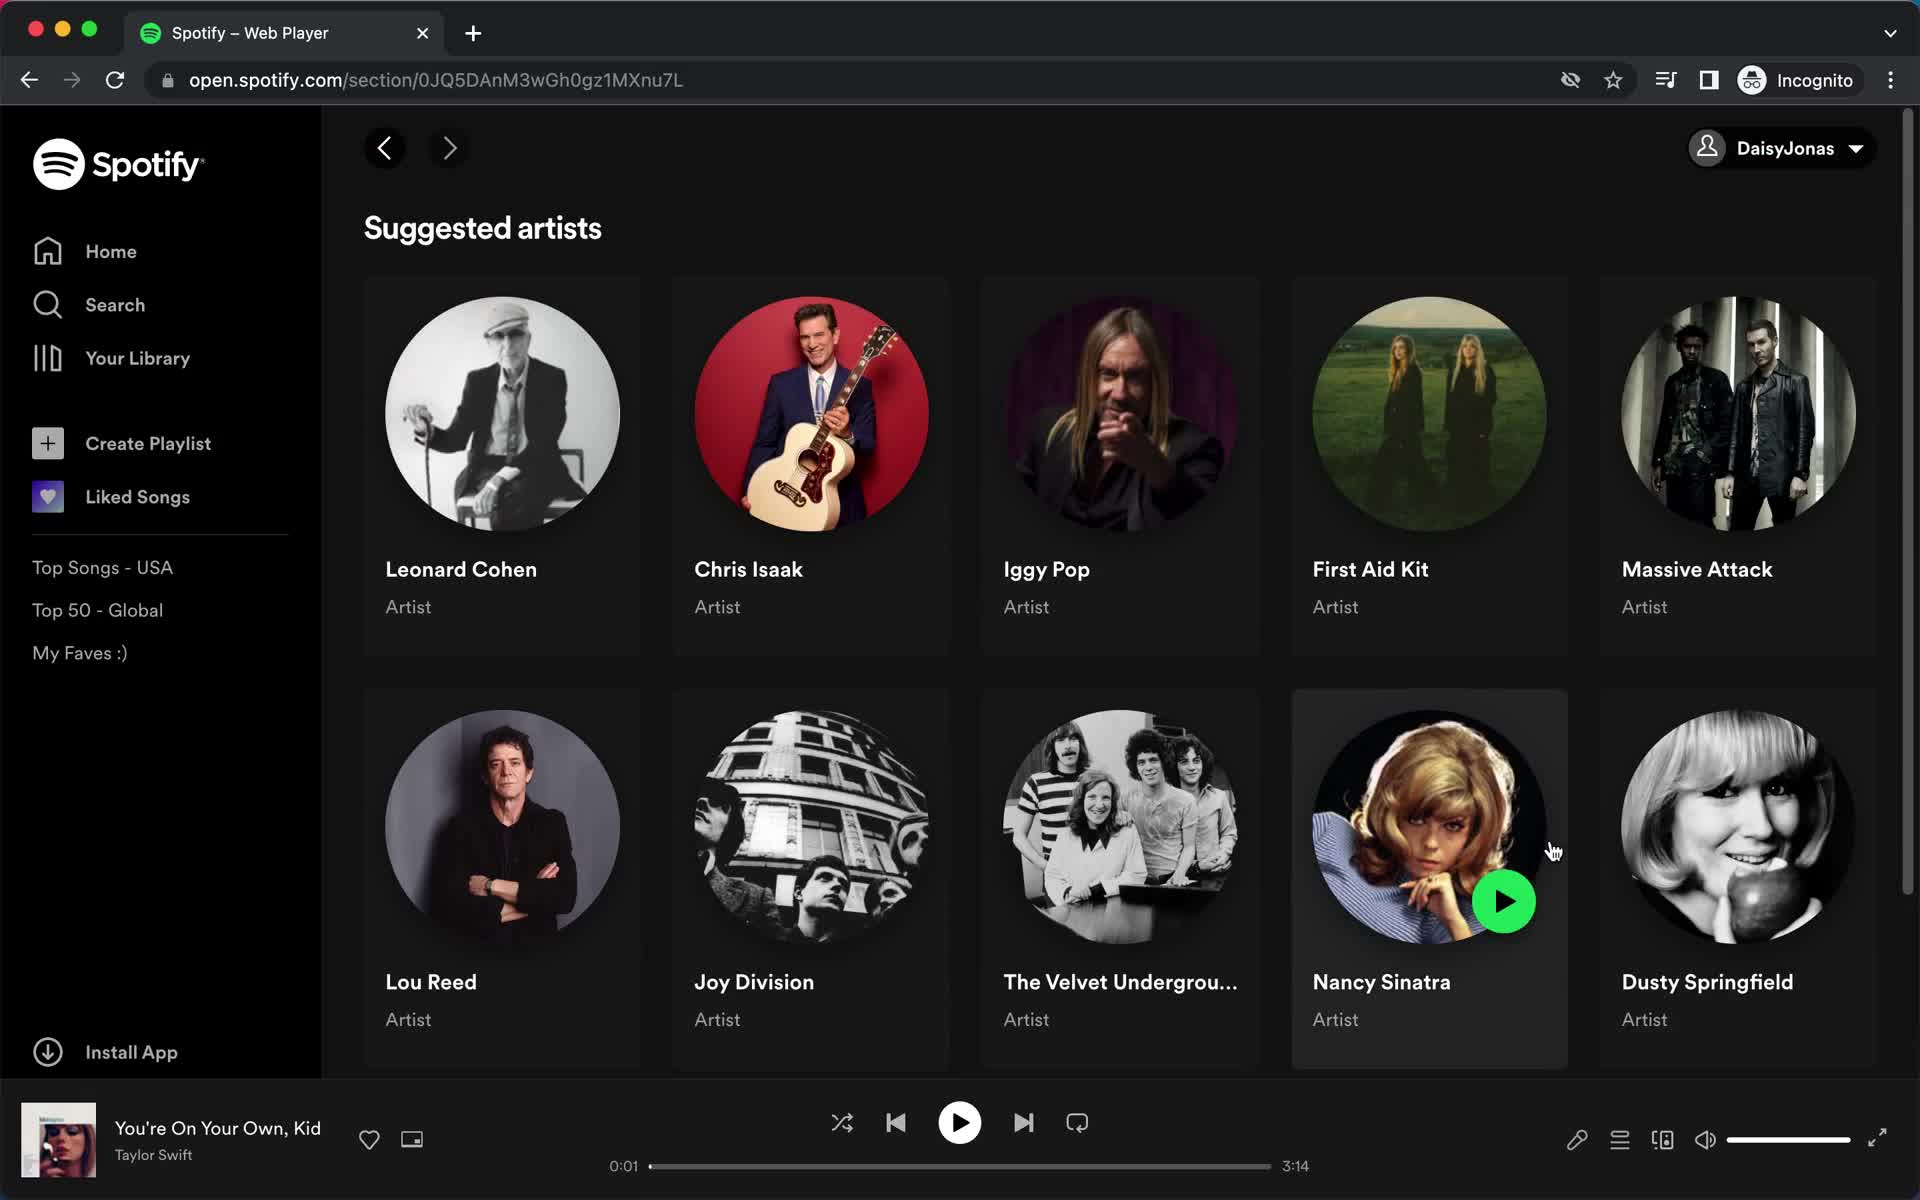1920x1200 pixels.
Task: Click the Install App label
Action: tap(131, 1052)
